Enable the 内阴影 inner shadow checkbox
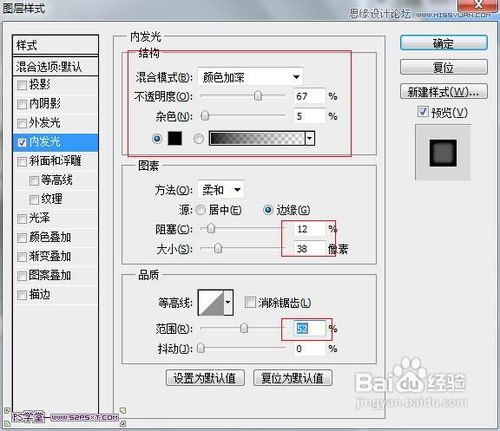Viewport: 500px width, 431px height. tap(22, 104)
